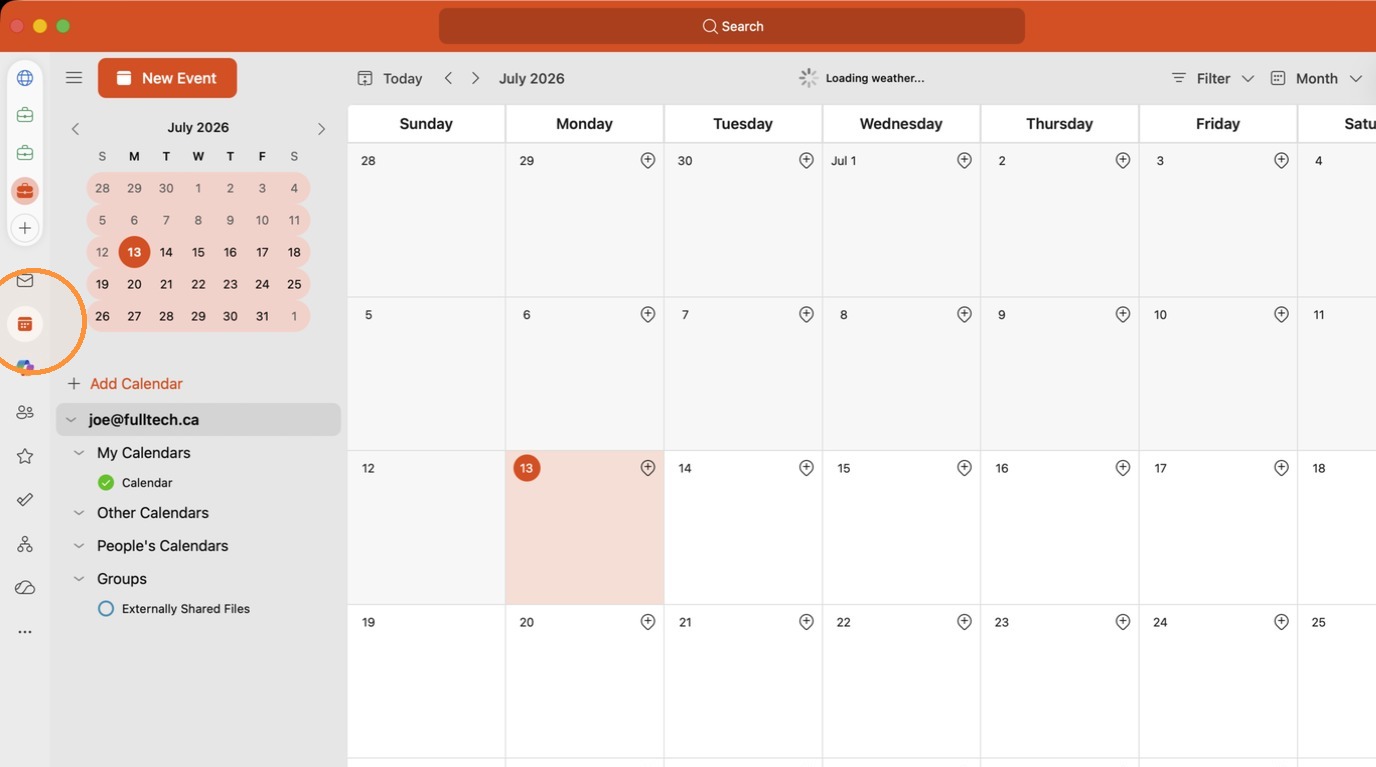Add event on Friday July 3

(x=1281, y=160)
